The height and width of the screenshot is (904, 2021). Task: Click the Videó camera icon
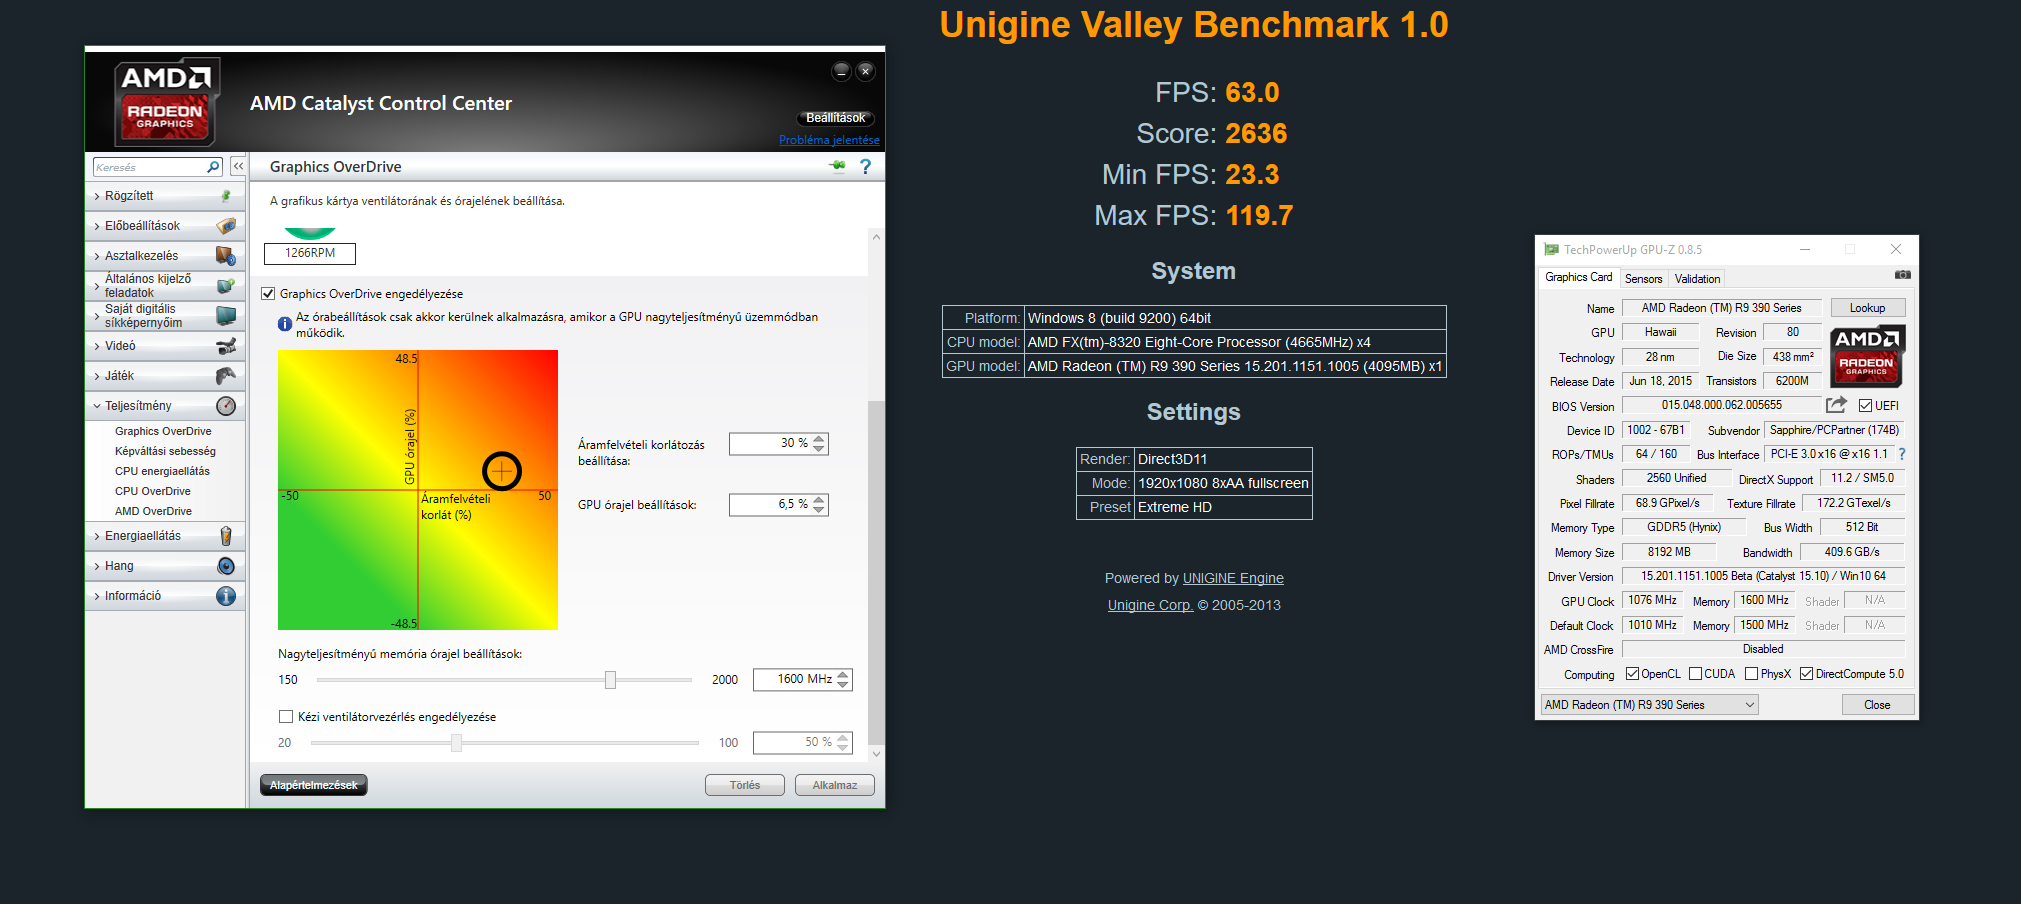(x=227, y=346)
